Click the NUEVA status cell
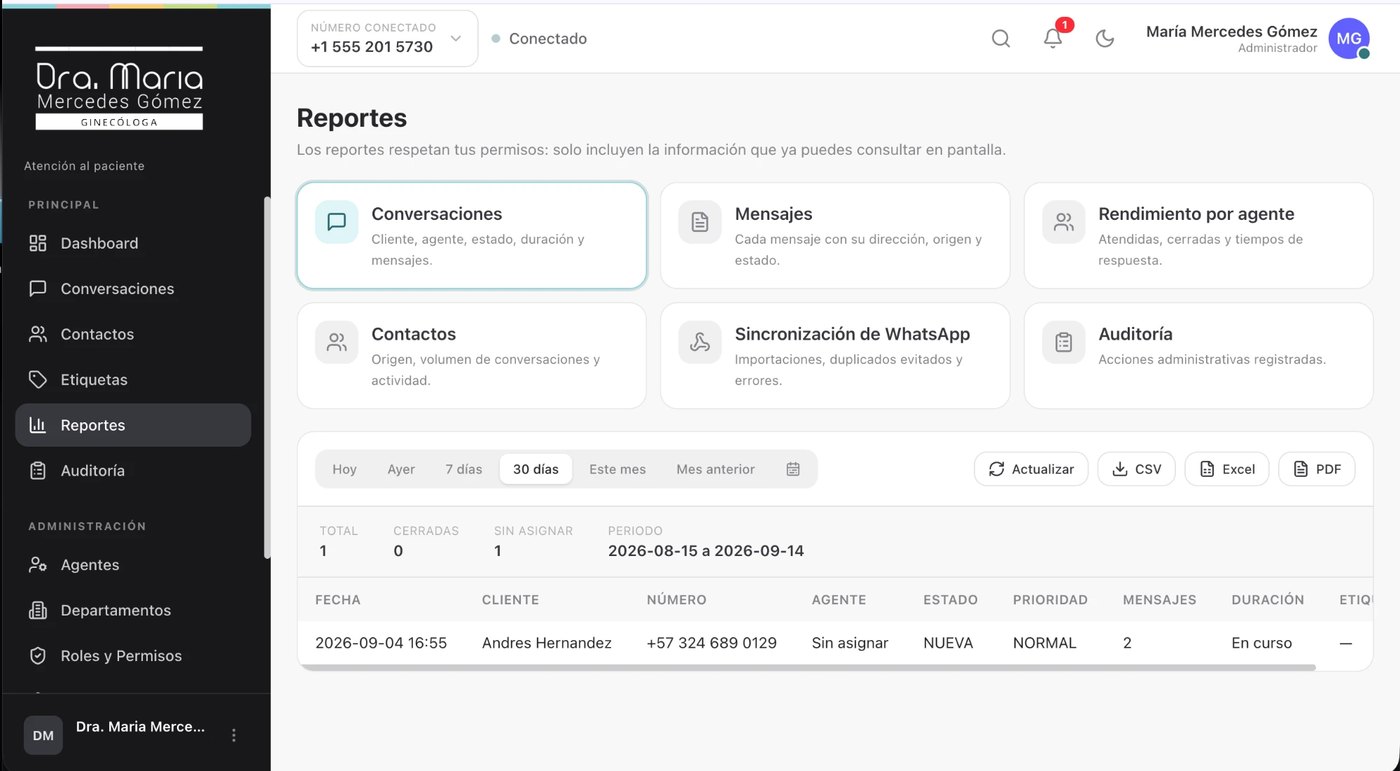Screen dimensions: 1400x771 (948, 643)
